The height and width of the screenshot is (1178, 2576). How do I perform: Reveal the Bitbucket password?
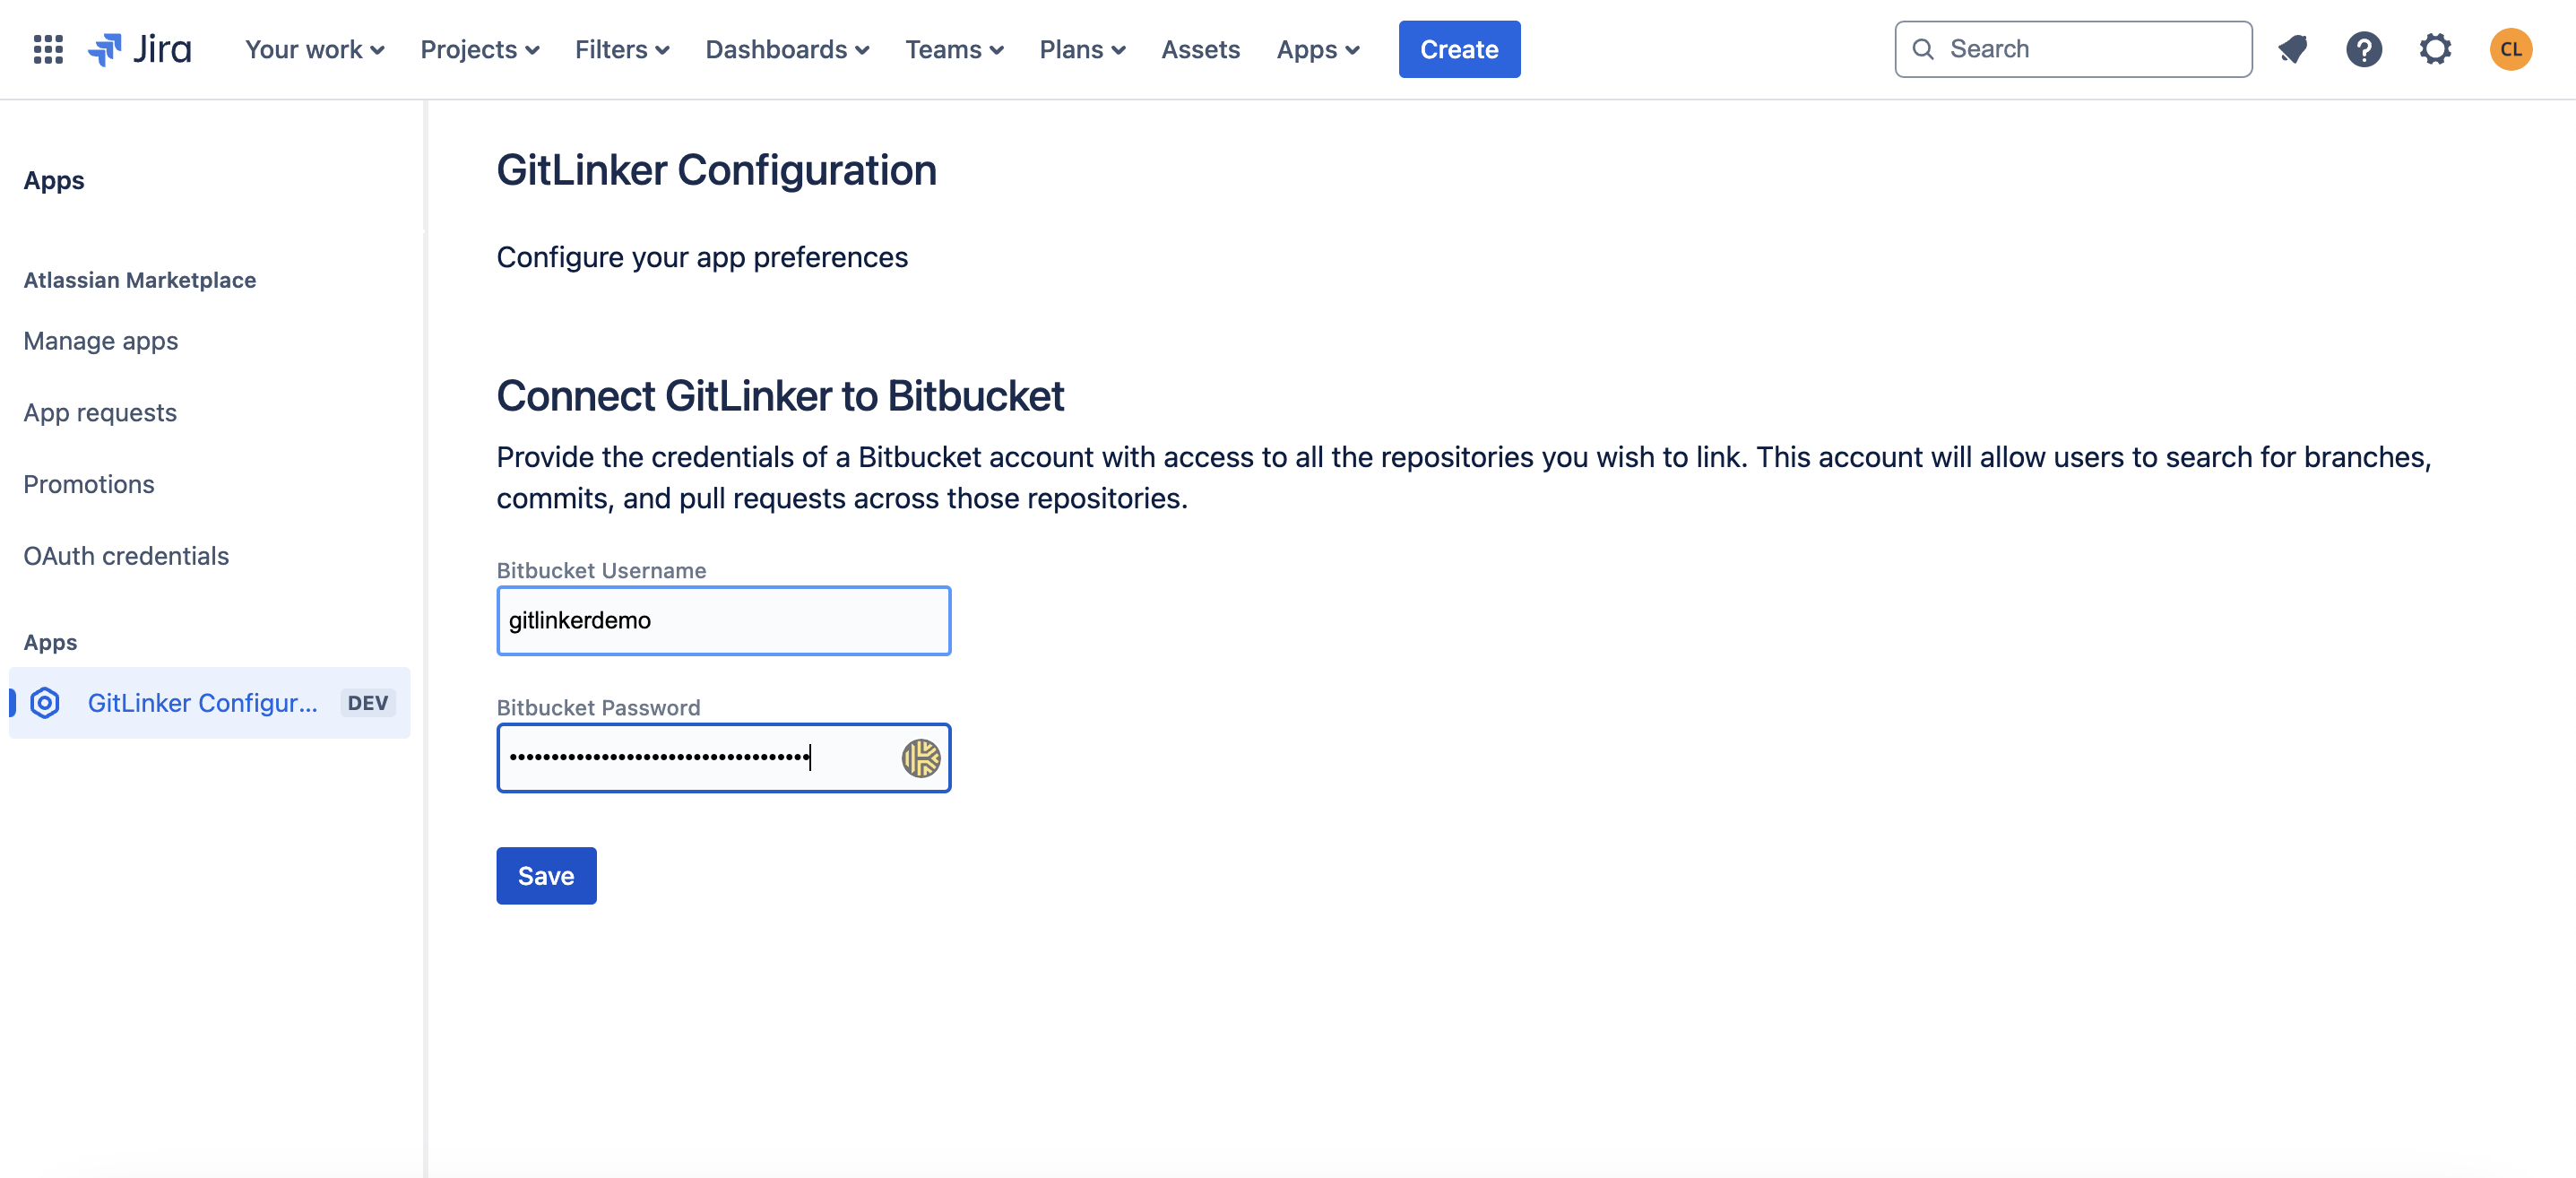(x=920, y=758)
